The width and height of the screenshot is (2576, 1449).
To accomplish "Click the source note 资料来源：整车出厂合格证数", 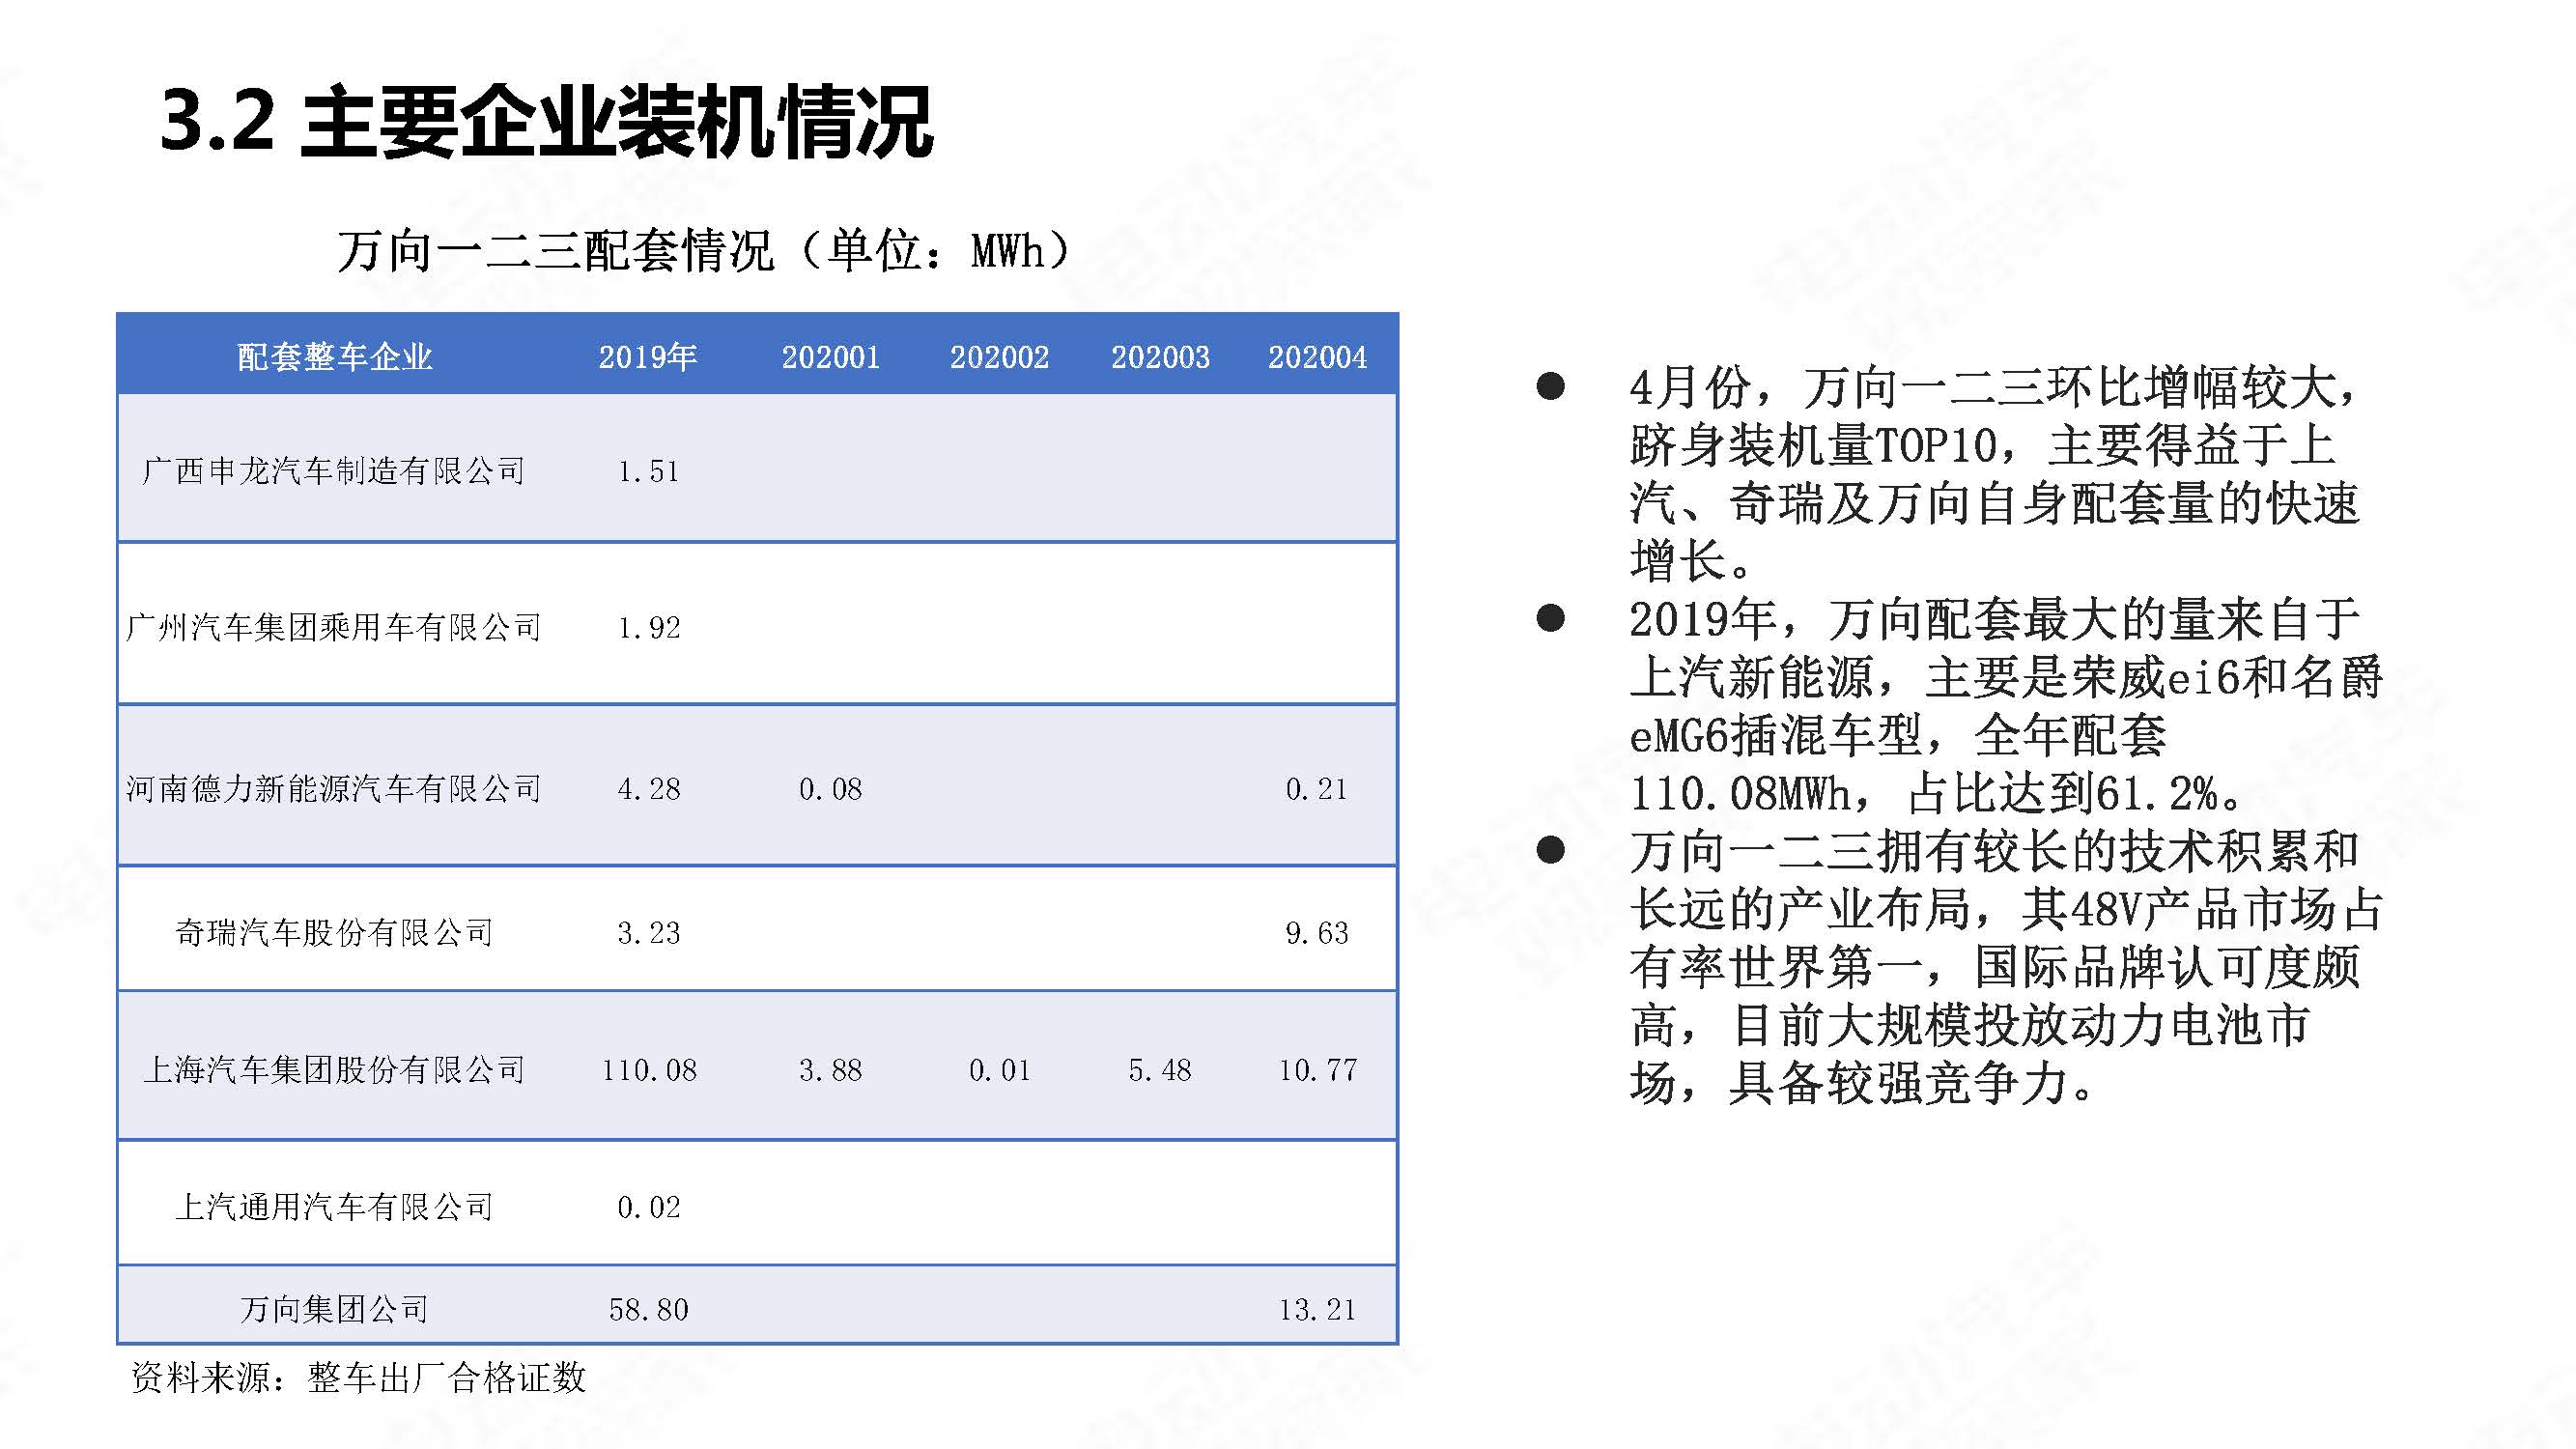I will (358, 1378).
